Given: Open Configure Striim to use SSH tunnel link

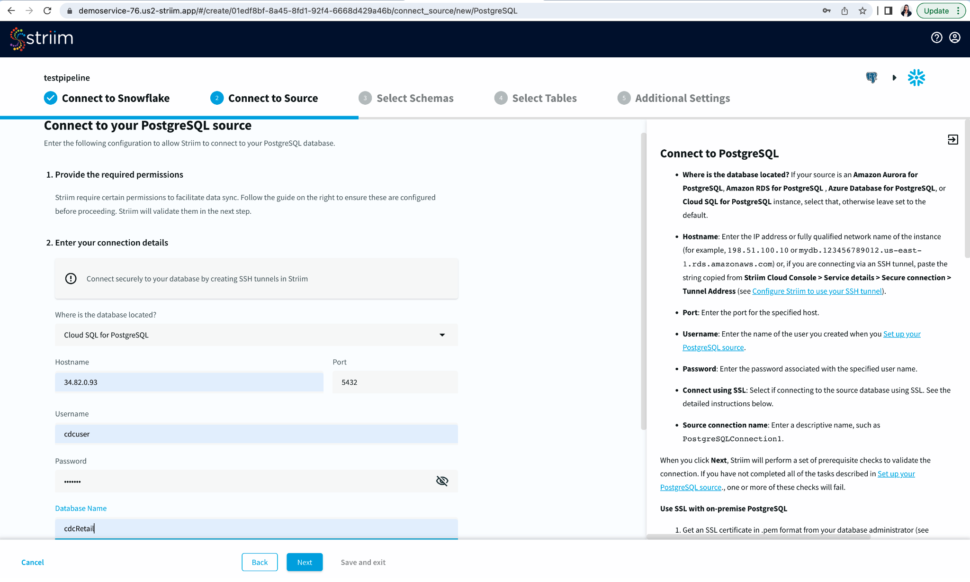Looking at the screenshot, I should coord(818,291).
